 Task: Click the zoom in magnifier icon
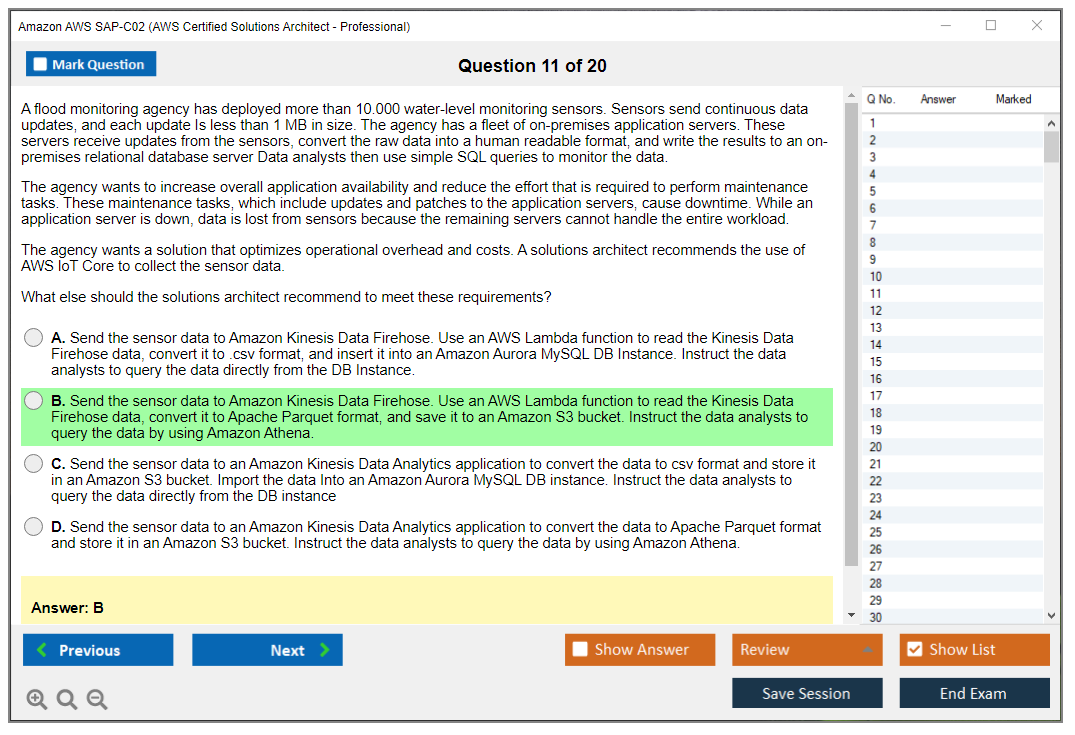pyautogui.click(x=37, y=700)
